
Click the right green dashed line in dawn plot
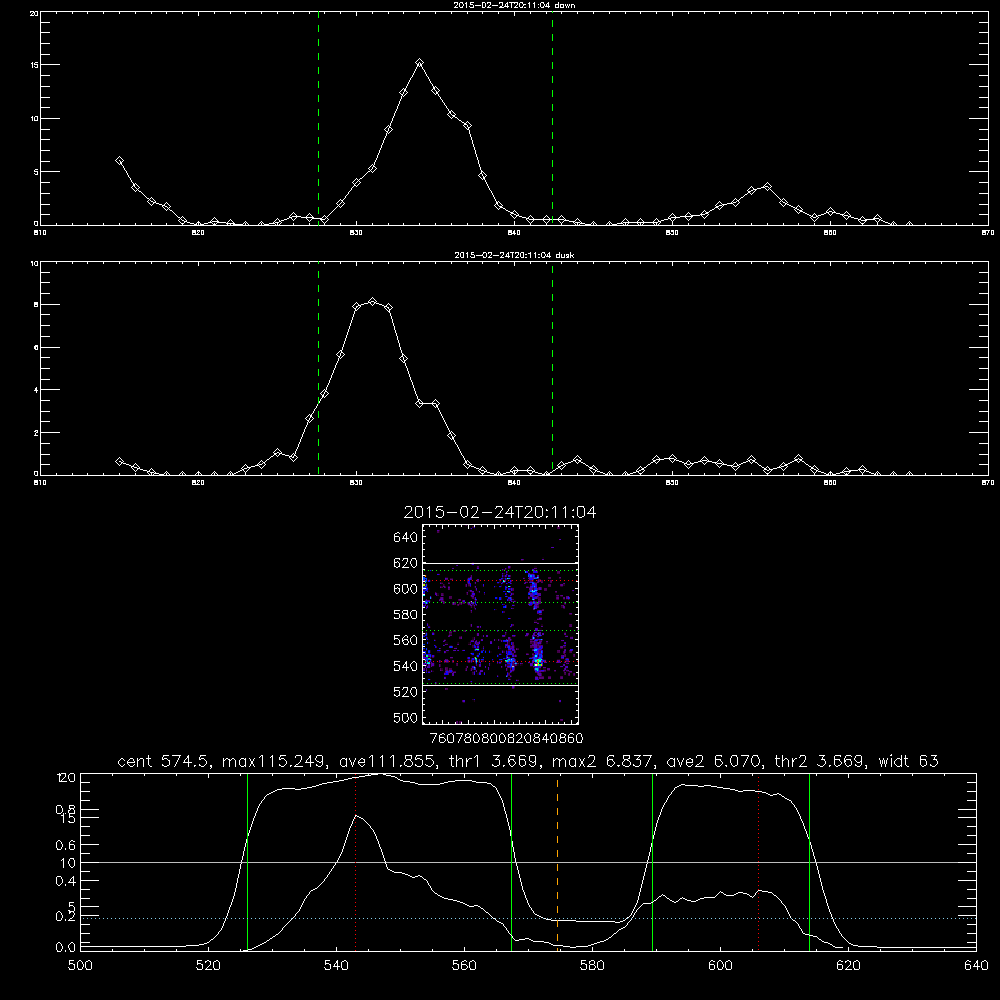(x=552, y=118)
